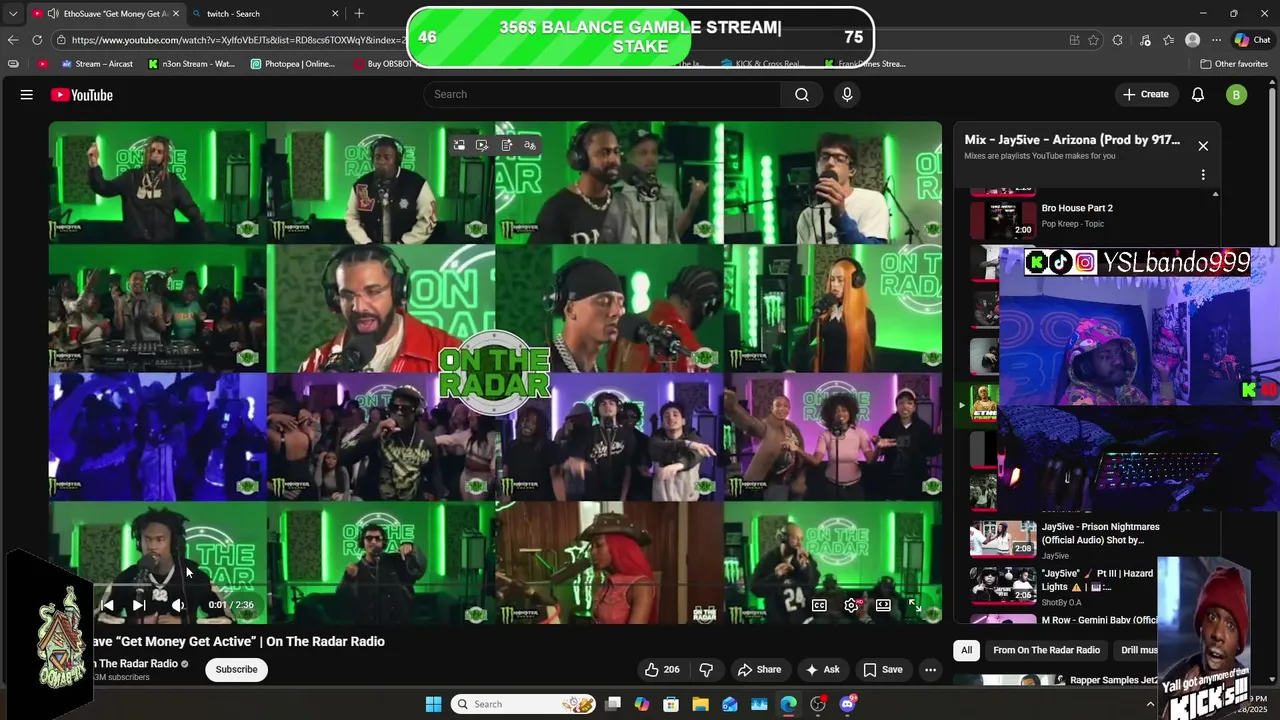The height and width of the screenshot is (720, 1280).
Task: Show hidden system tray icons
Action: (1150, 704)
